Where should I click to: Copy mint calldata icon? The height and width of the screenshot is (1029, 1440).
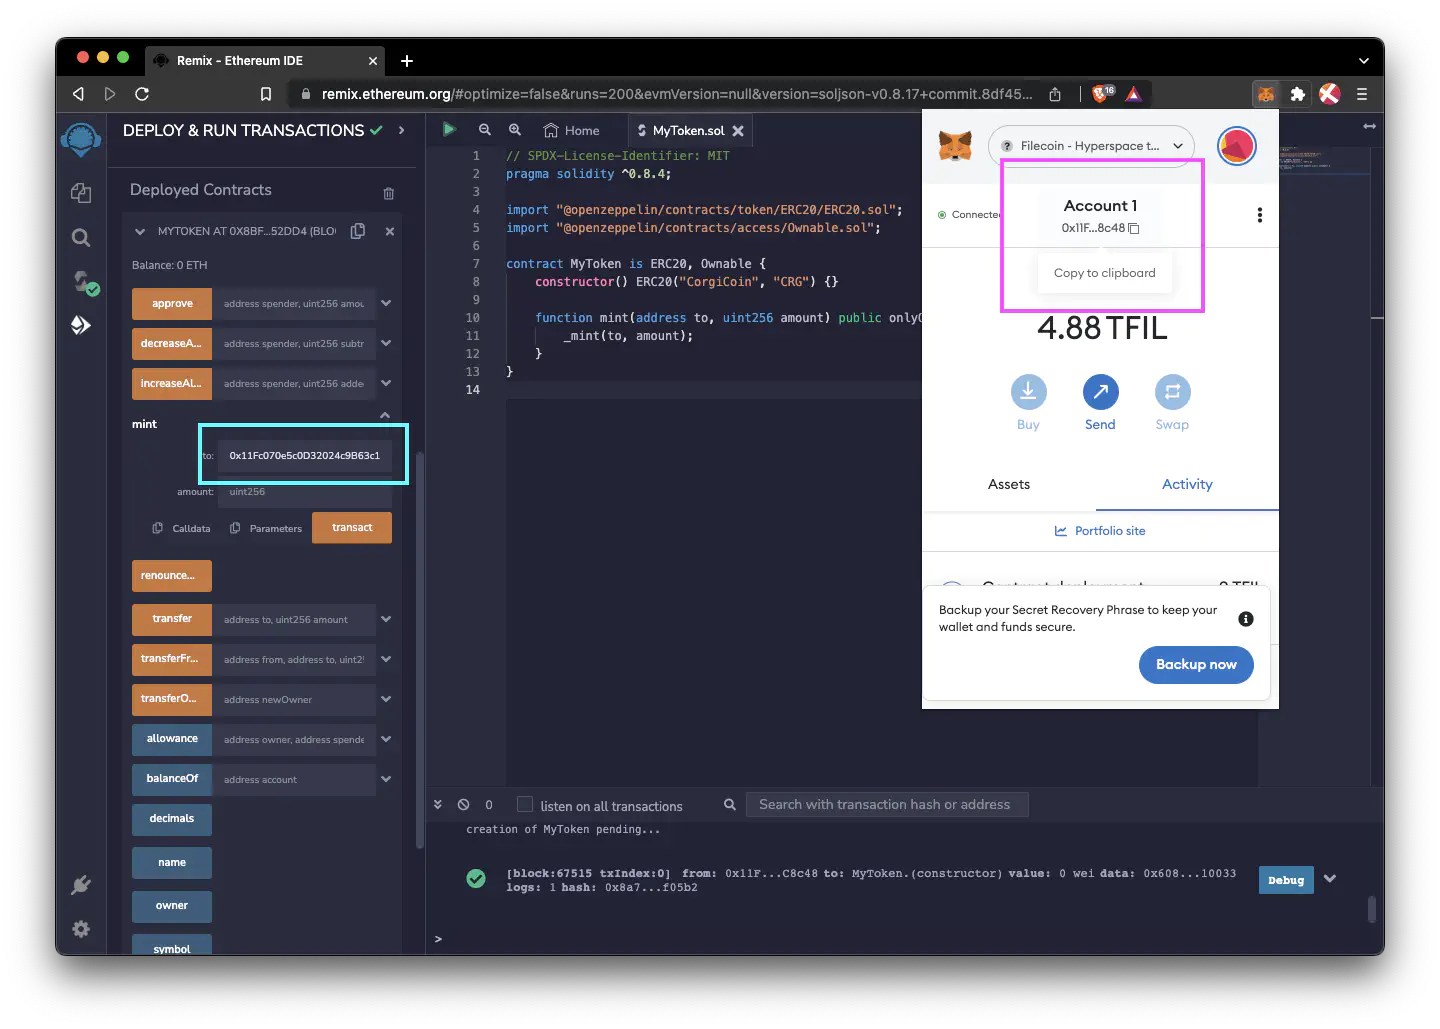(157, 528)
